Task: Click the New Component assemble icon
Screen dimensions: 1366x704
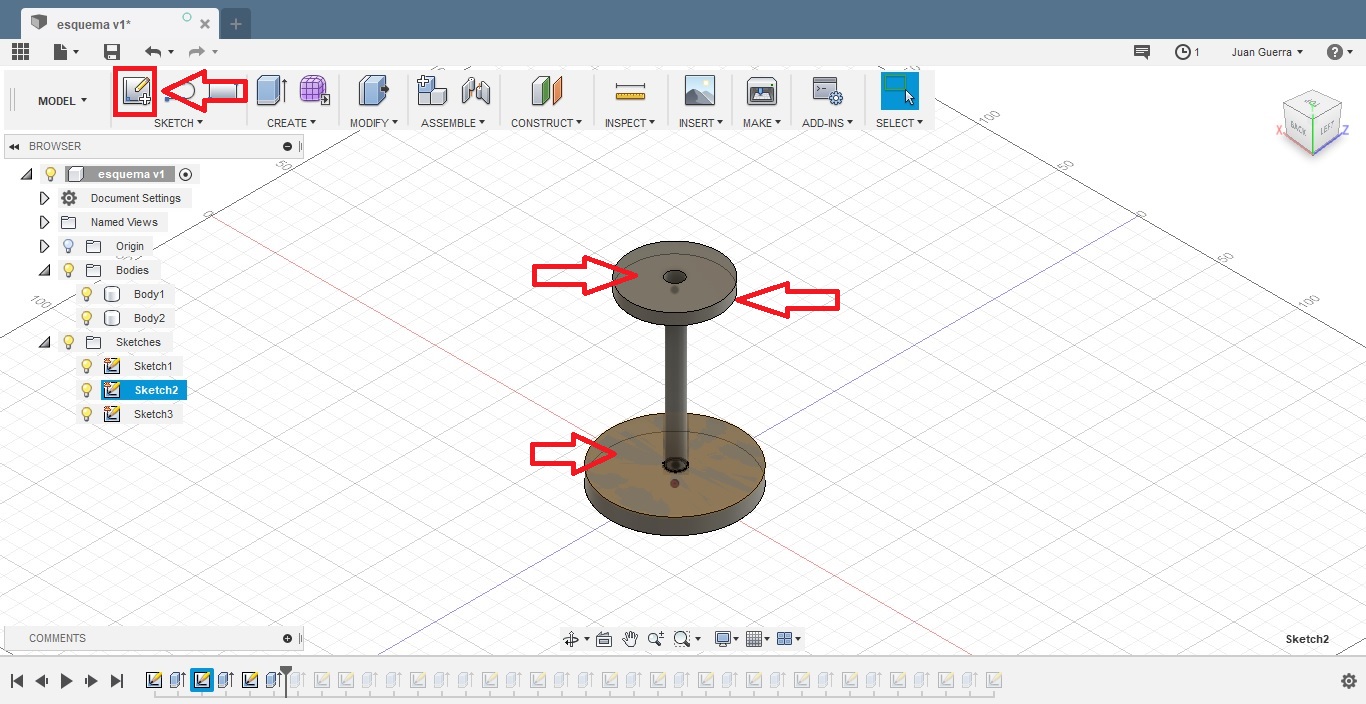Action: coord(431,91)
